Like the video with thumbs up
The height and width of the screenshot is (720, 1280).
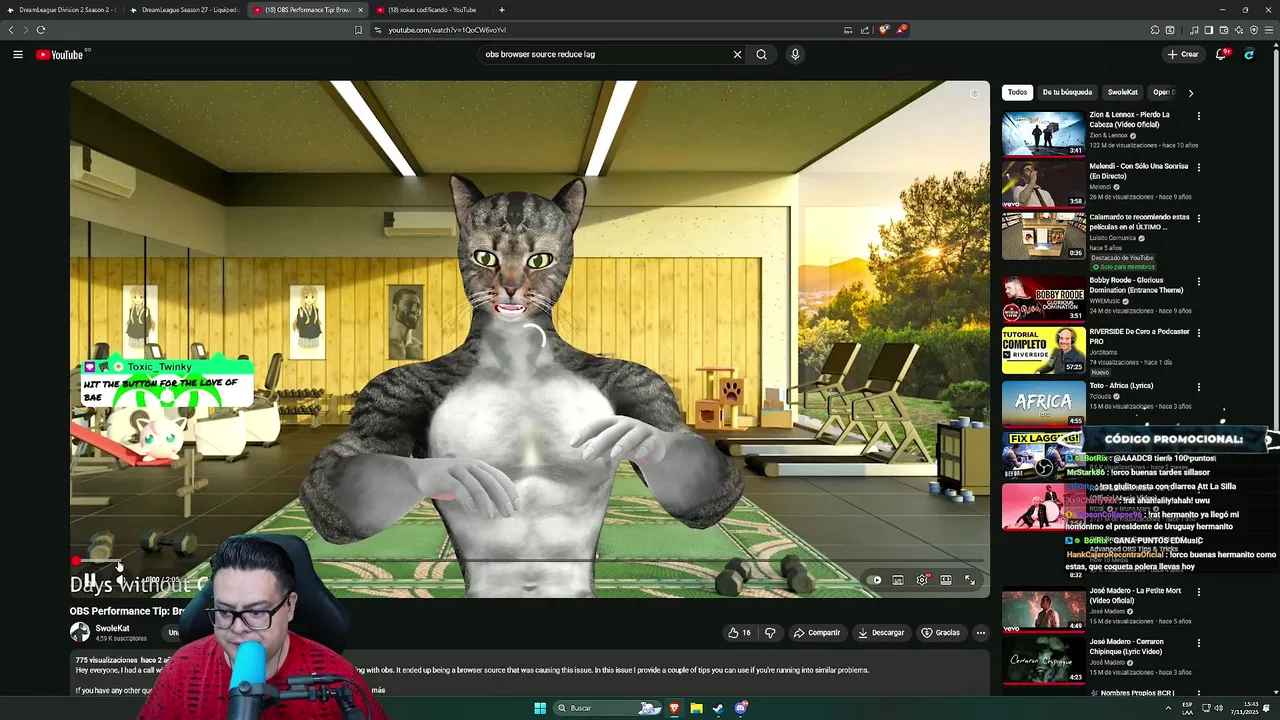tap(739, 632)
